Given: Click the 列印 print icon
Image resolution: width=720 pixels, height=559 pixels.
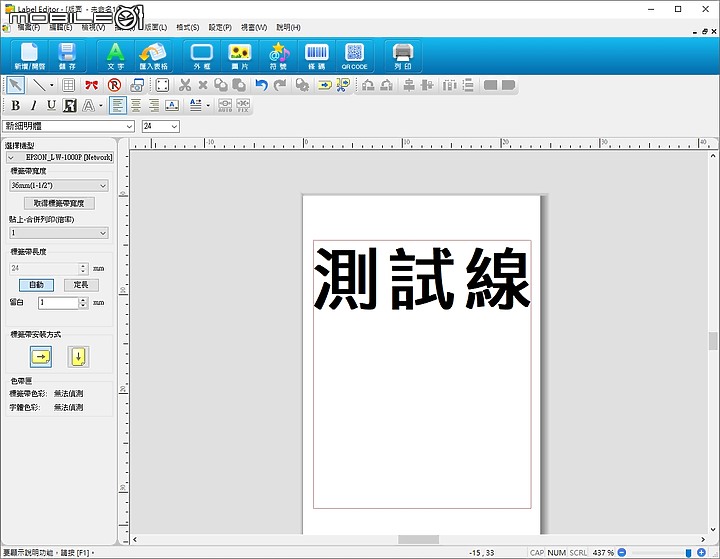Looking at the screenshot, I should click(x=403, y=56).
